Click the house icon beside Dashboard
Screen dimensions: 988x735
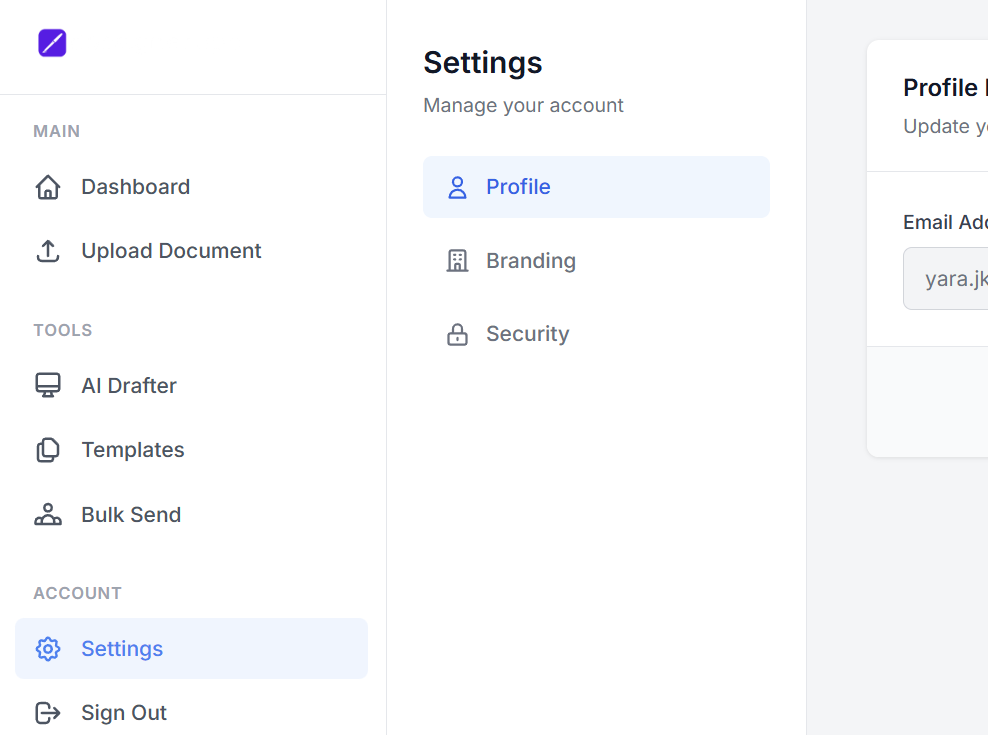pos(47,187)
